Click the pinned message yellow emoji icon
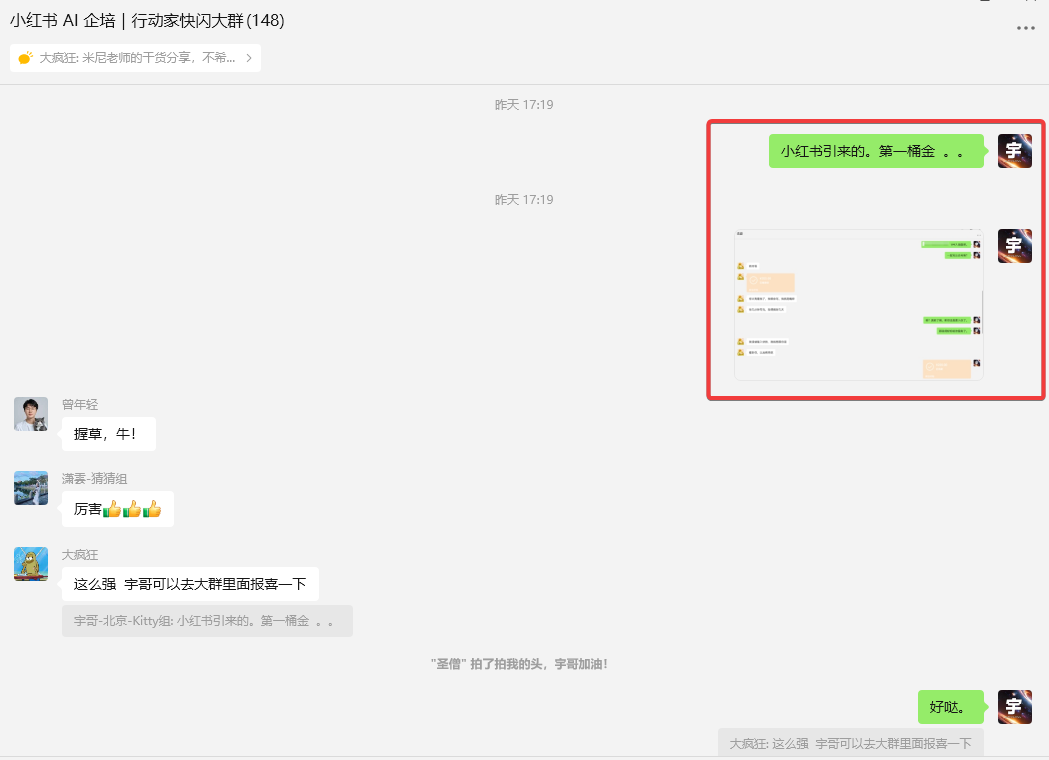 (x=25, y=58)
